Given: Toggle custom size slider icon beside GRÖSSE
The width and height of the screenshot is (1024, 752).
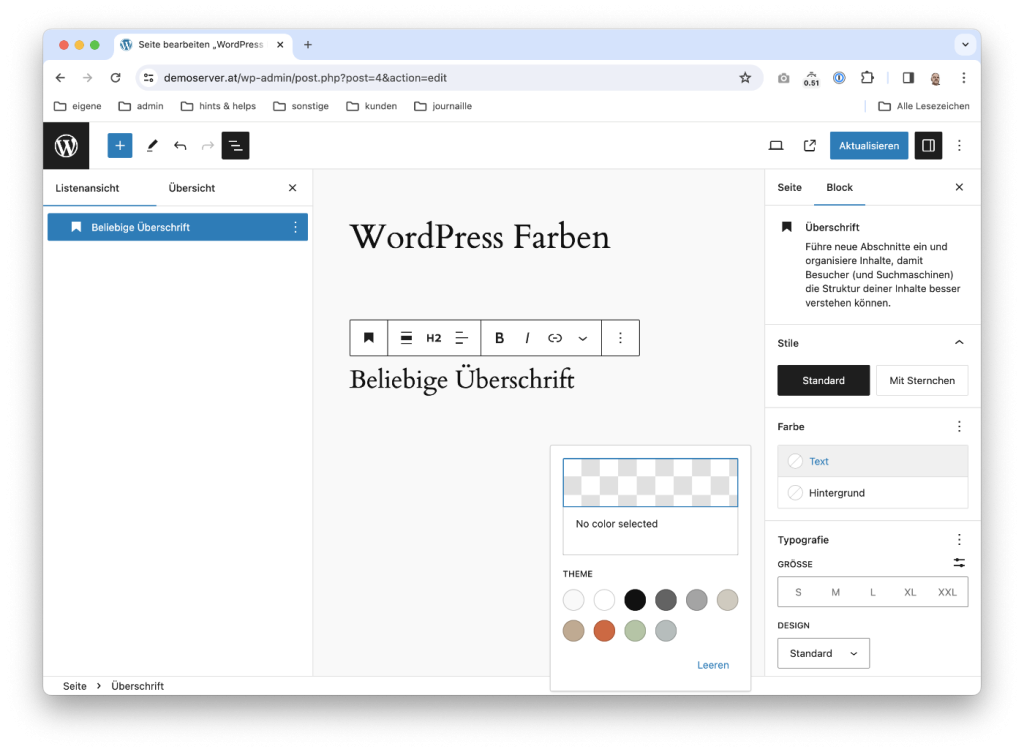Looking at the screenshot, I should [x=959, y=563].
